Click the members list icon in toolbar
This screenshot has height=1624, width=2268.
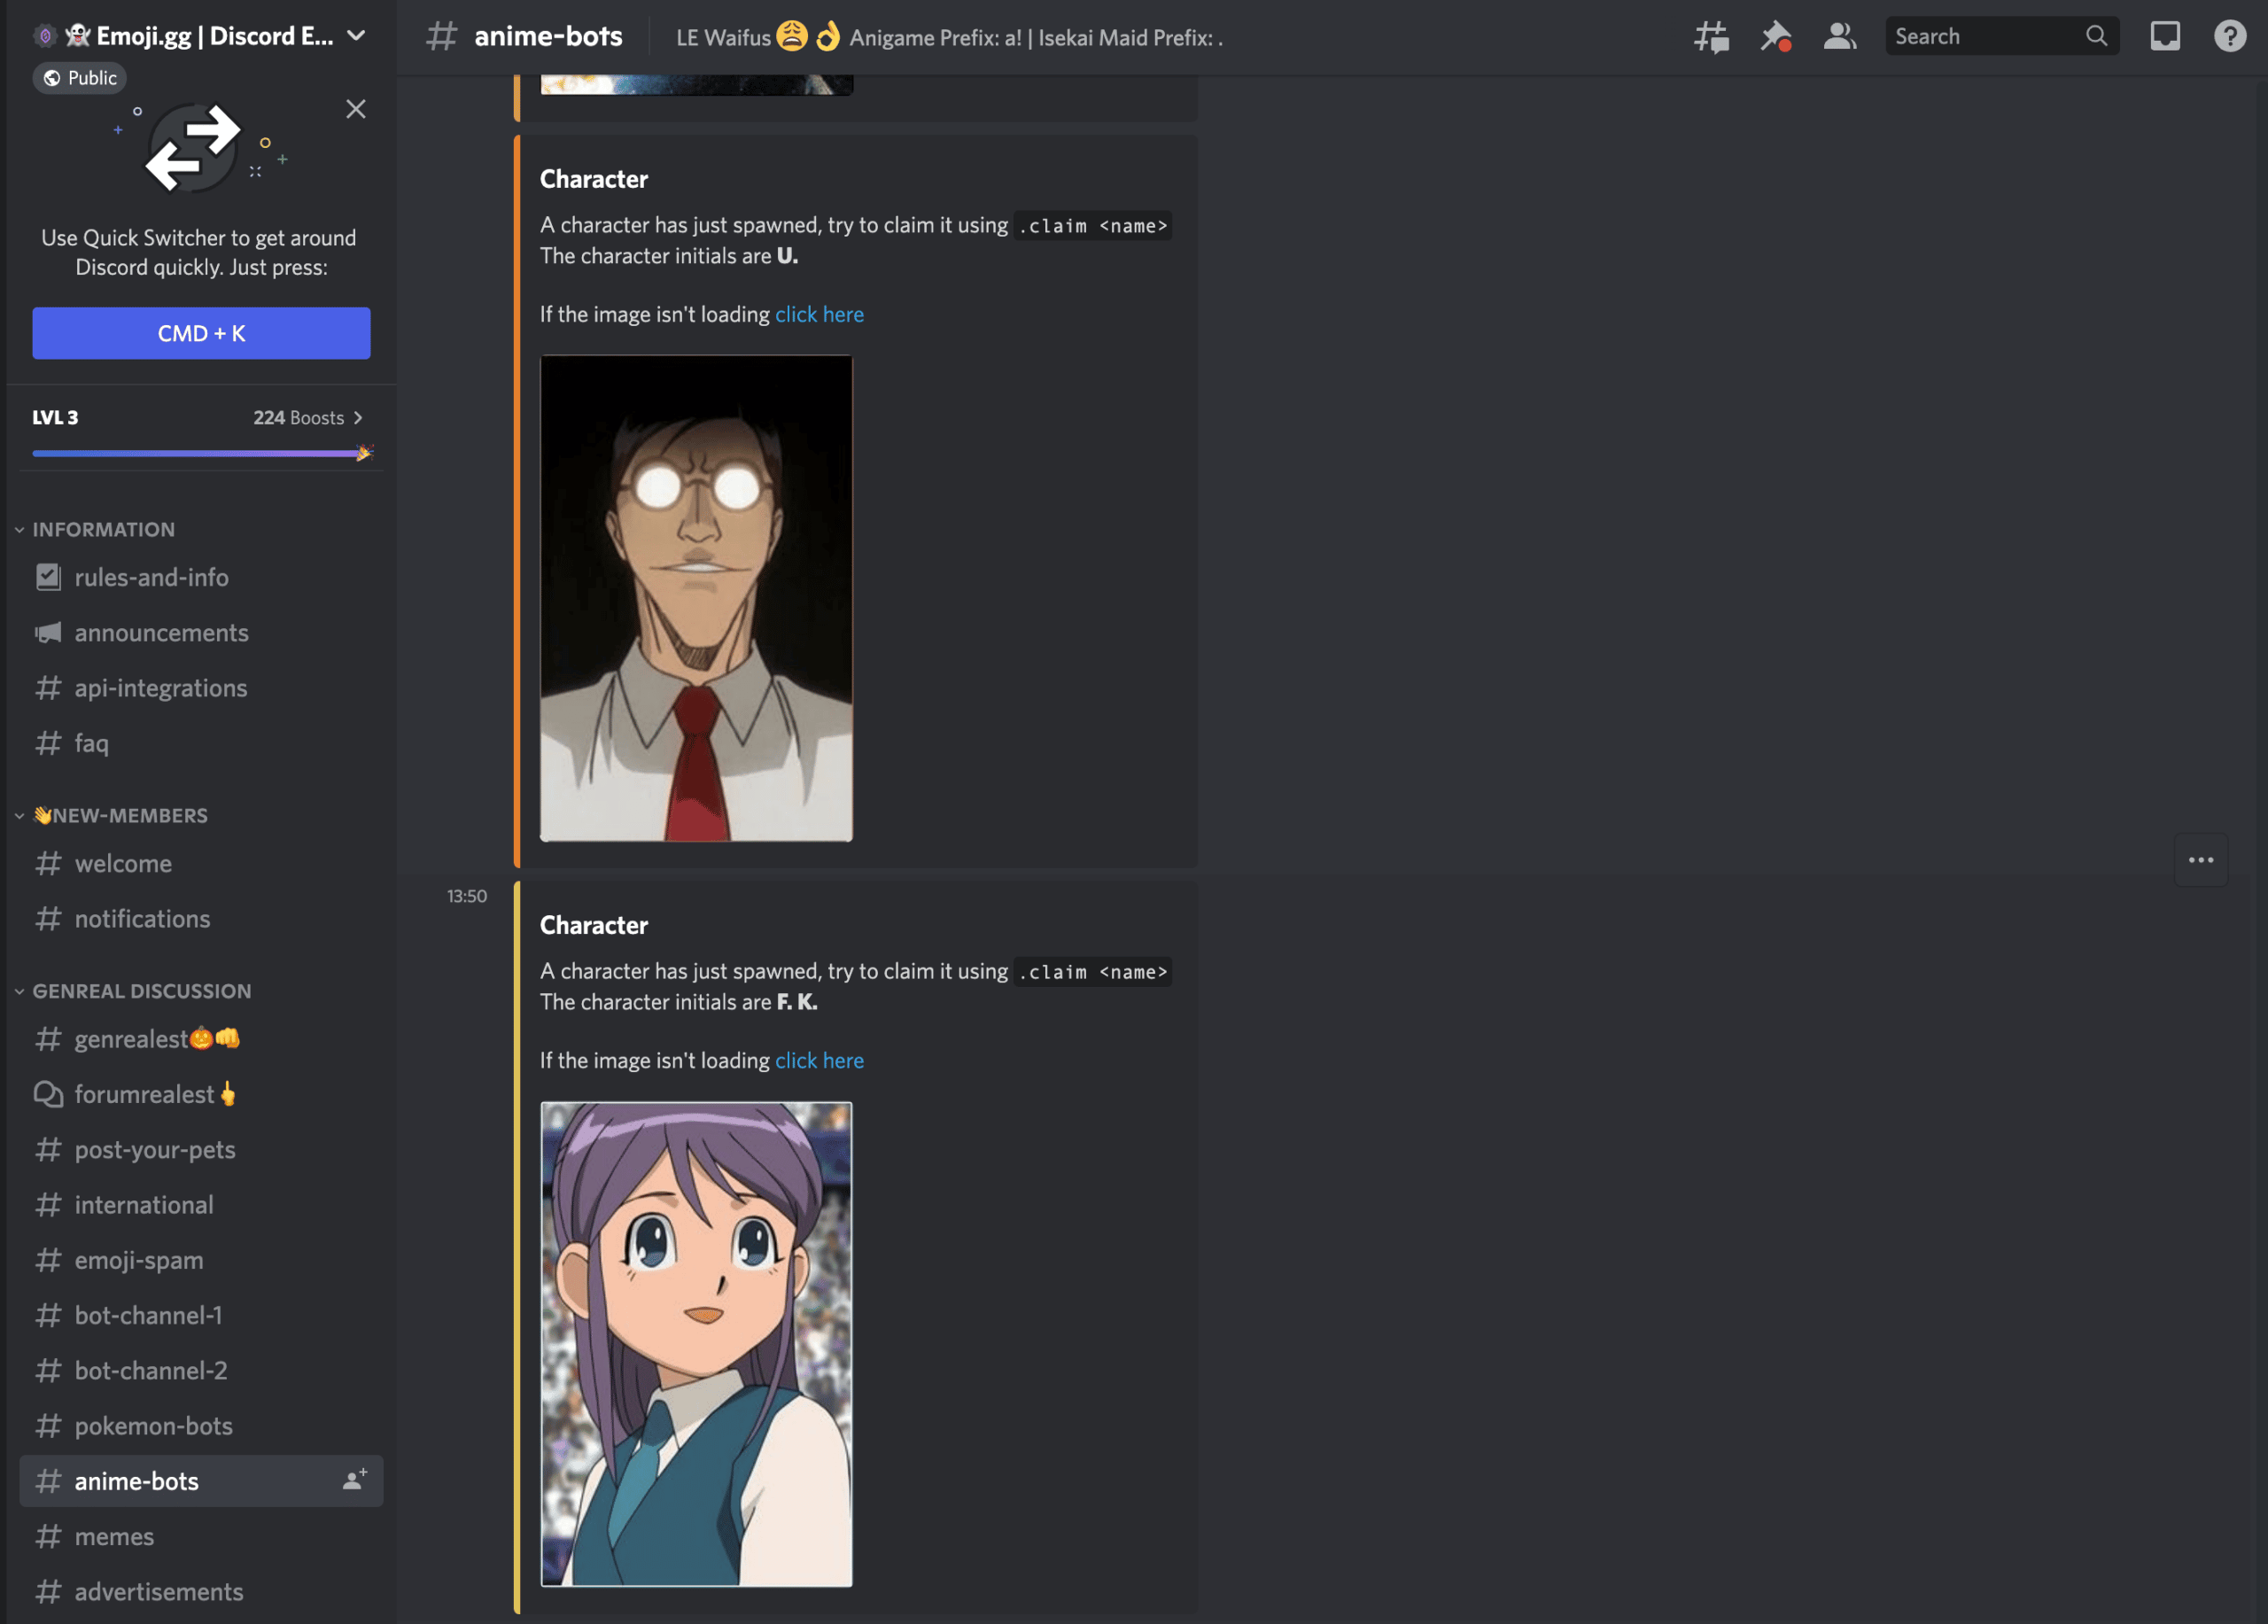[1837, 35]
